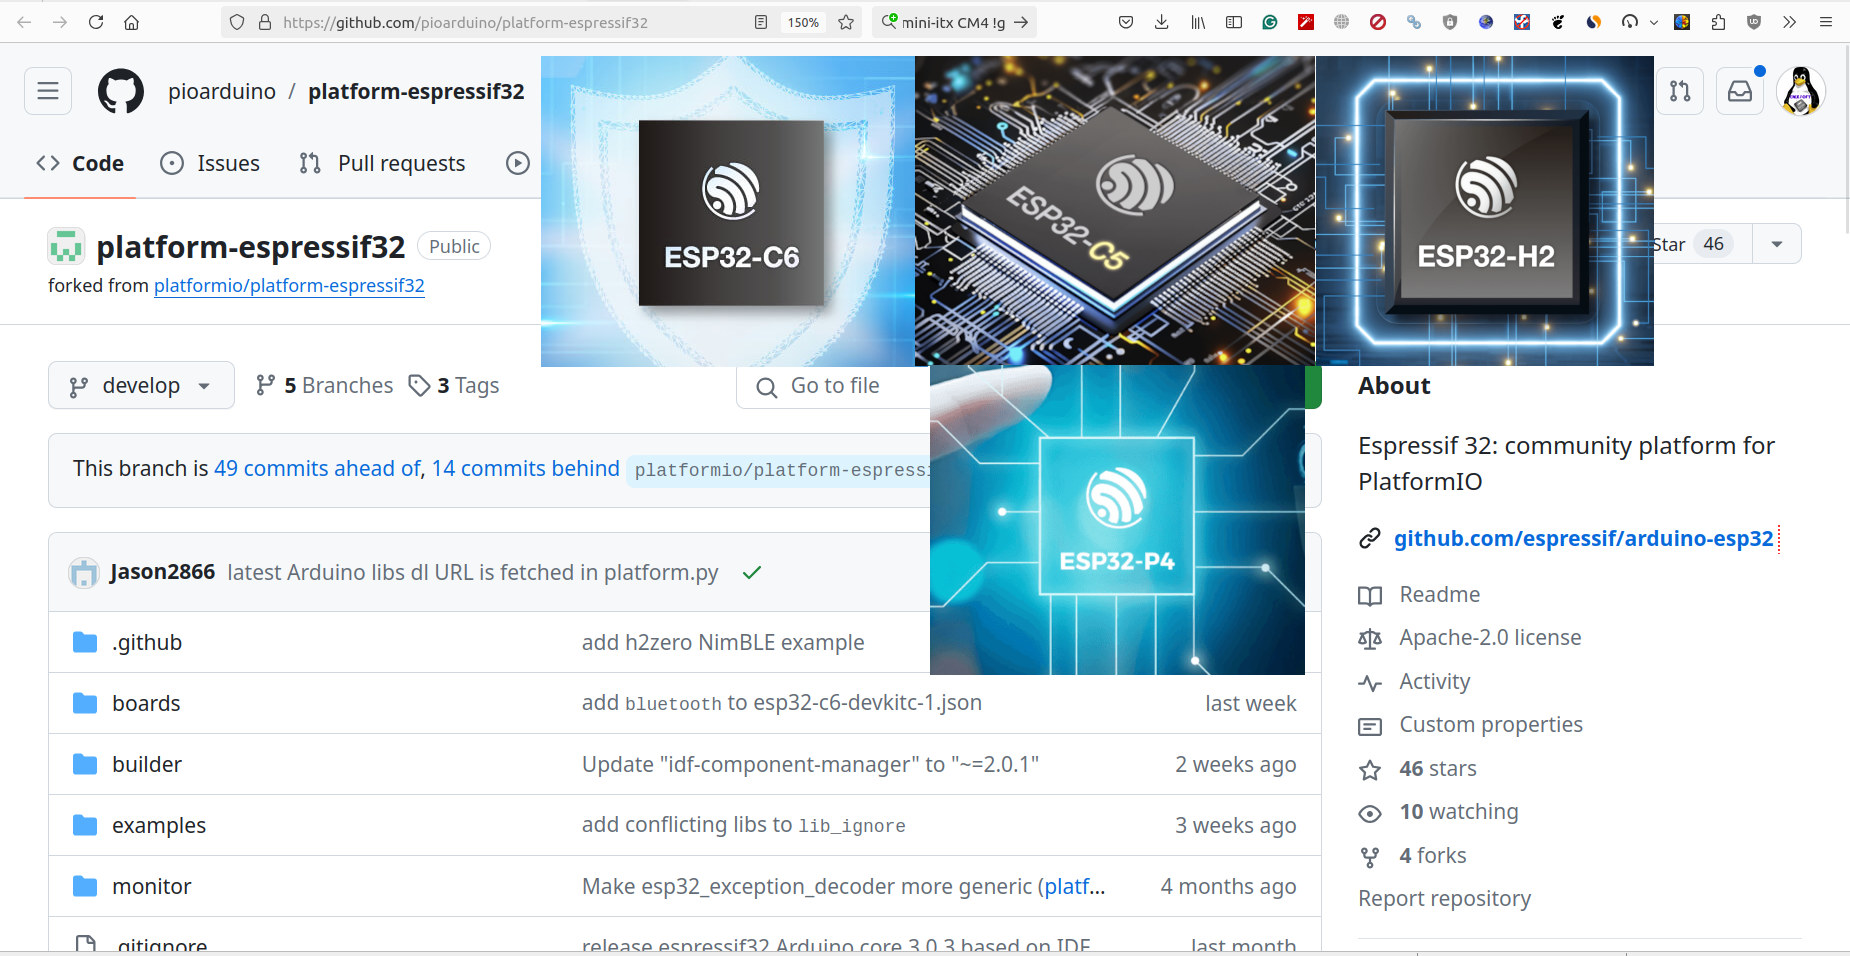View the 4 forks list
Screen dimensions: 1850x956
[1432, 855]
